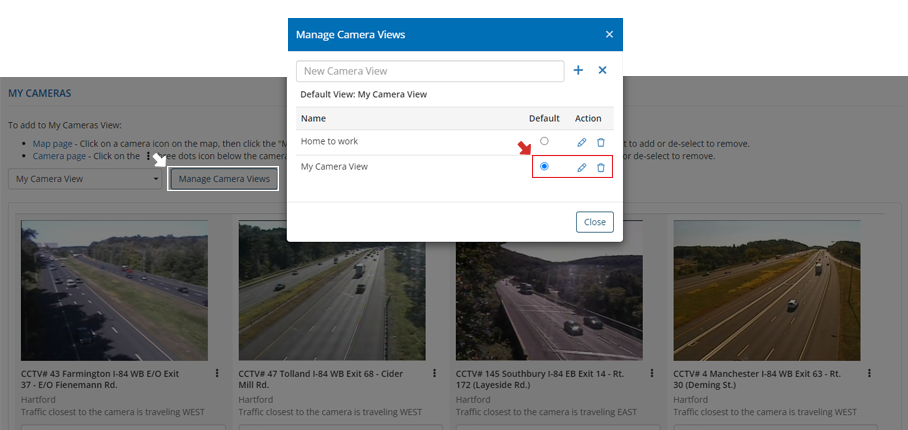Open three-dots menu for CCTV# 43 Farmington
The height and width of the screenshot is (430, 908).
[217, 373]
